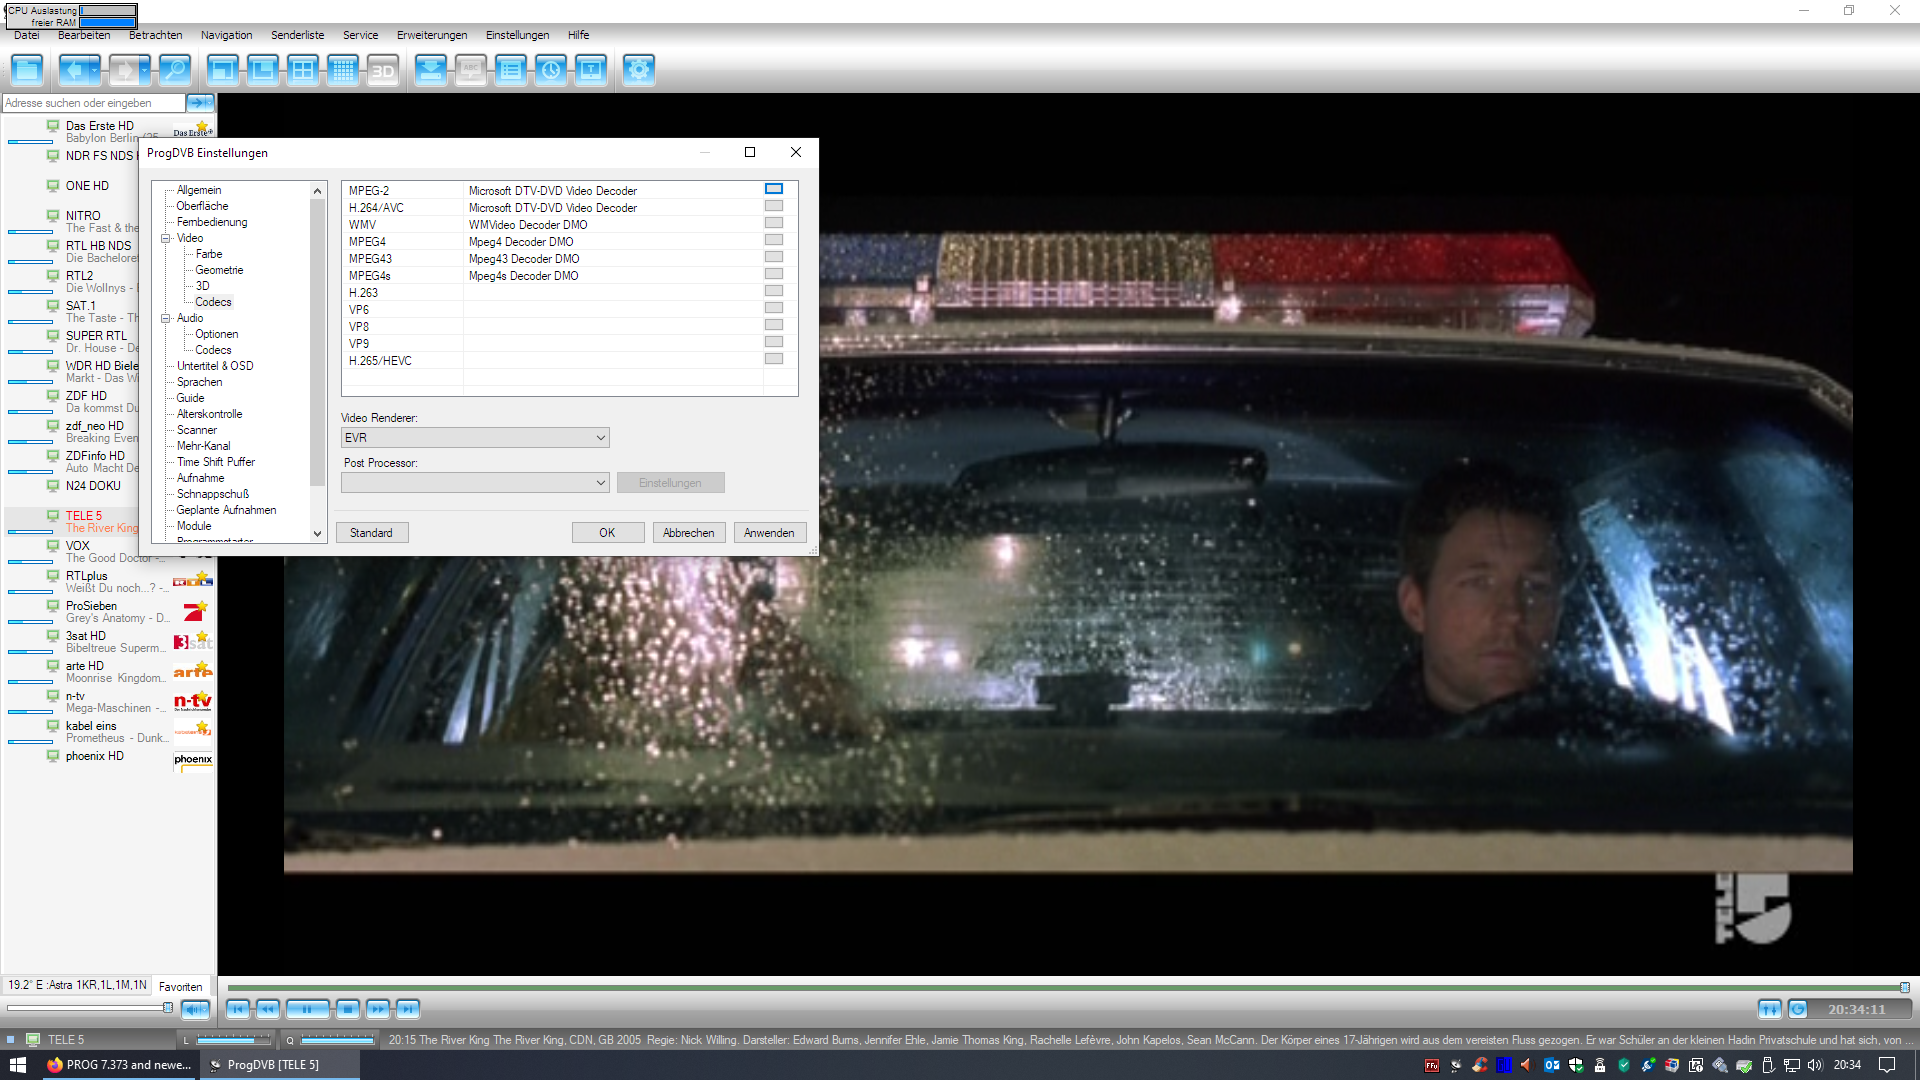Toggle the H.265/HEVC codec checkbox
Screen dimensions: 1920x1080
[x=773, y=359]
